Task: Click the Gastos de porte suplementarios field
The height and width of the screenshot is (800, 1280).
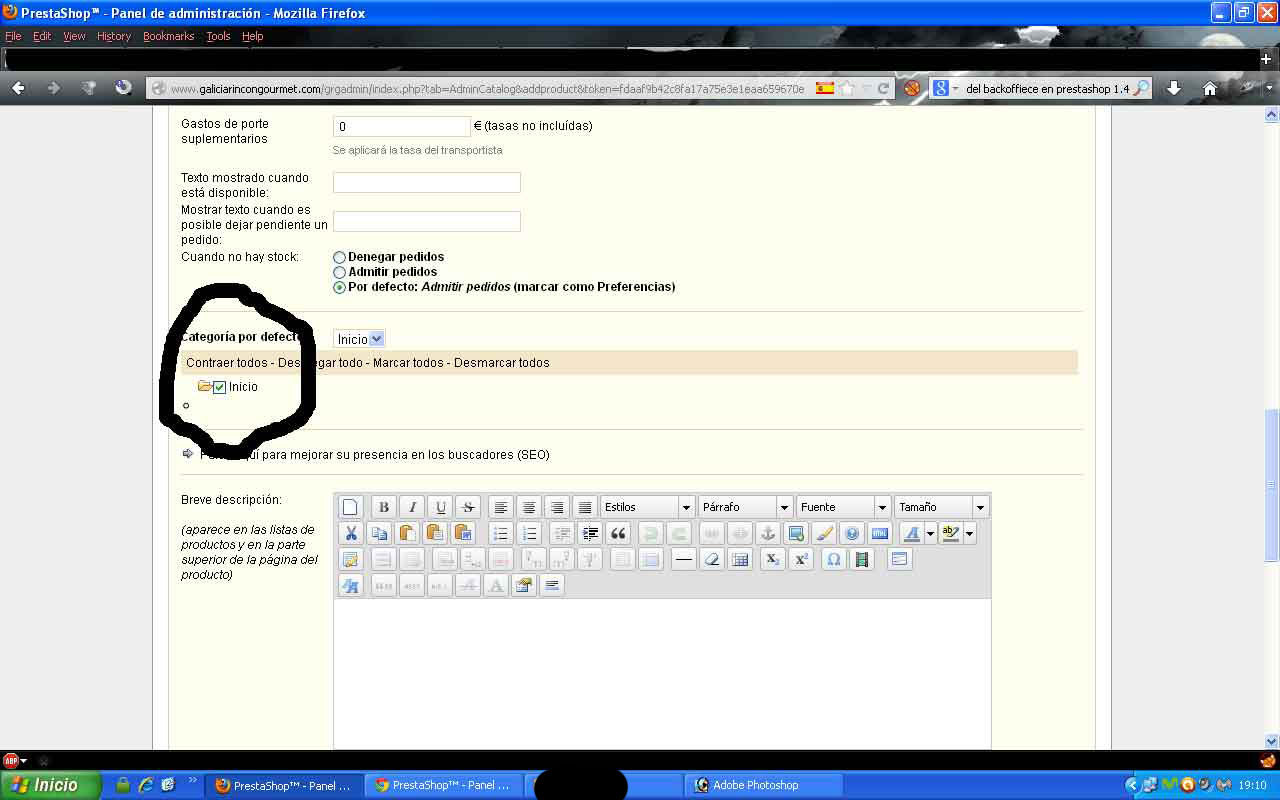Action: tap(401, 127)
